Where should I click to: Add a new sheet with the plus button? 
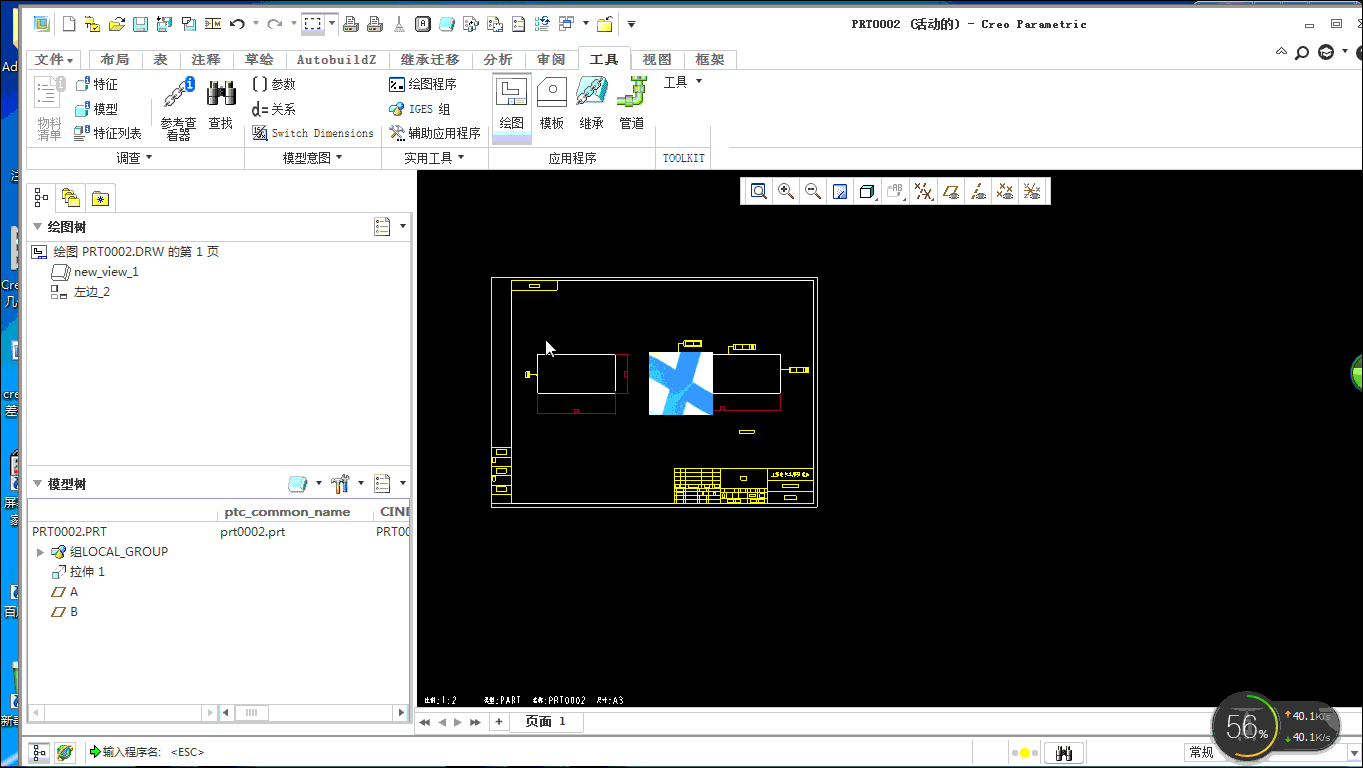[498, 722]
